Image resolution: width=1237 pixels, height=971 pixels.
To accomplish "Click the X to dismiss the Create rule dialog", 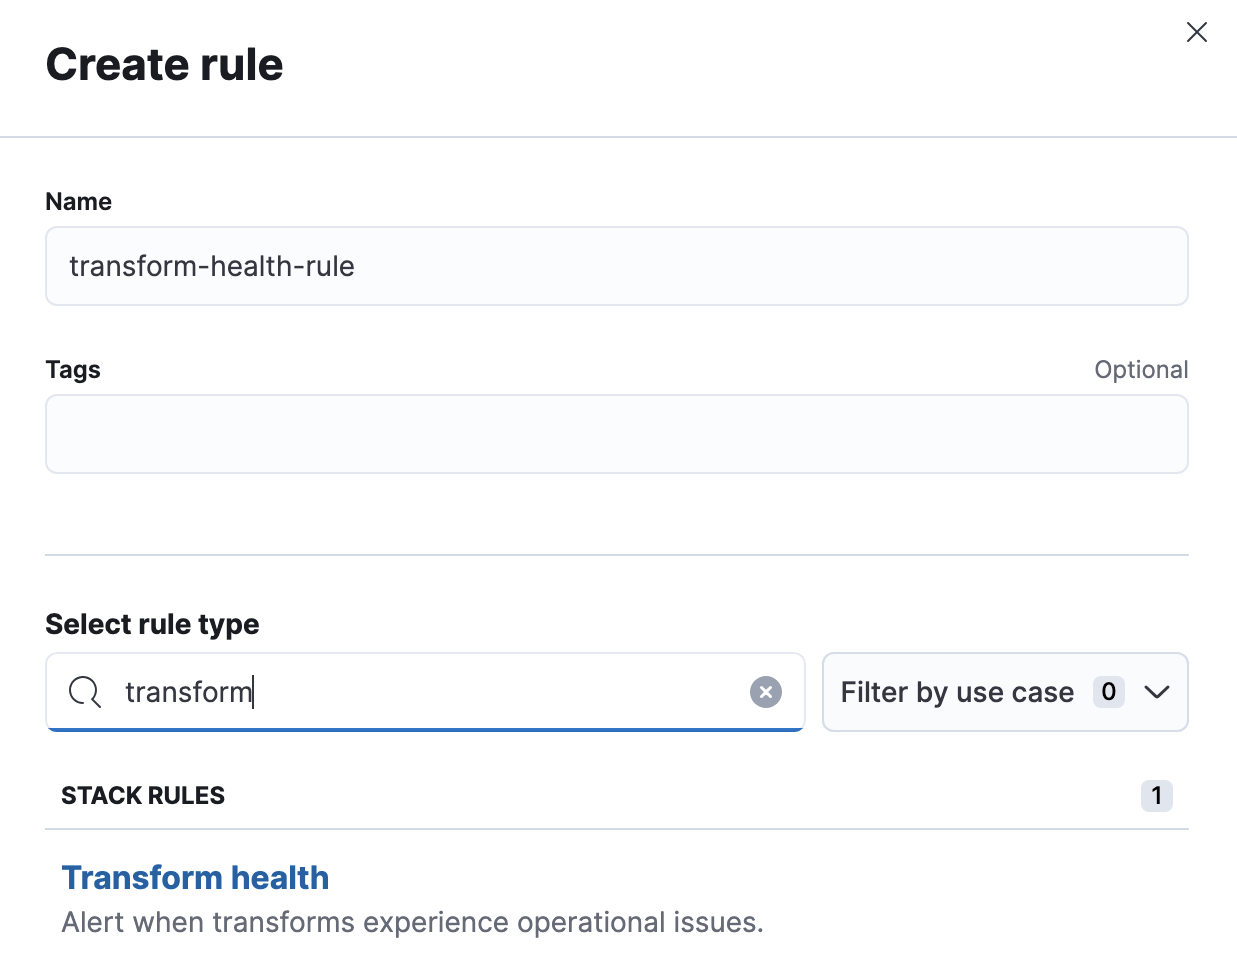I will tap(1196, 32).
